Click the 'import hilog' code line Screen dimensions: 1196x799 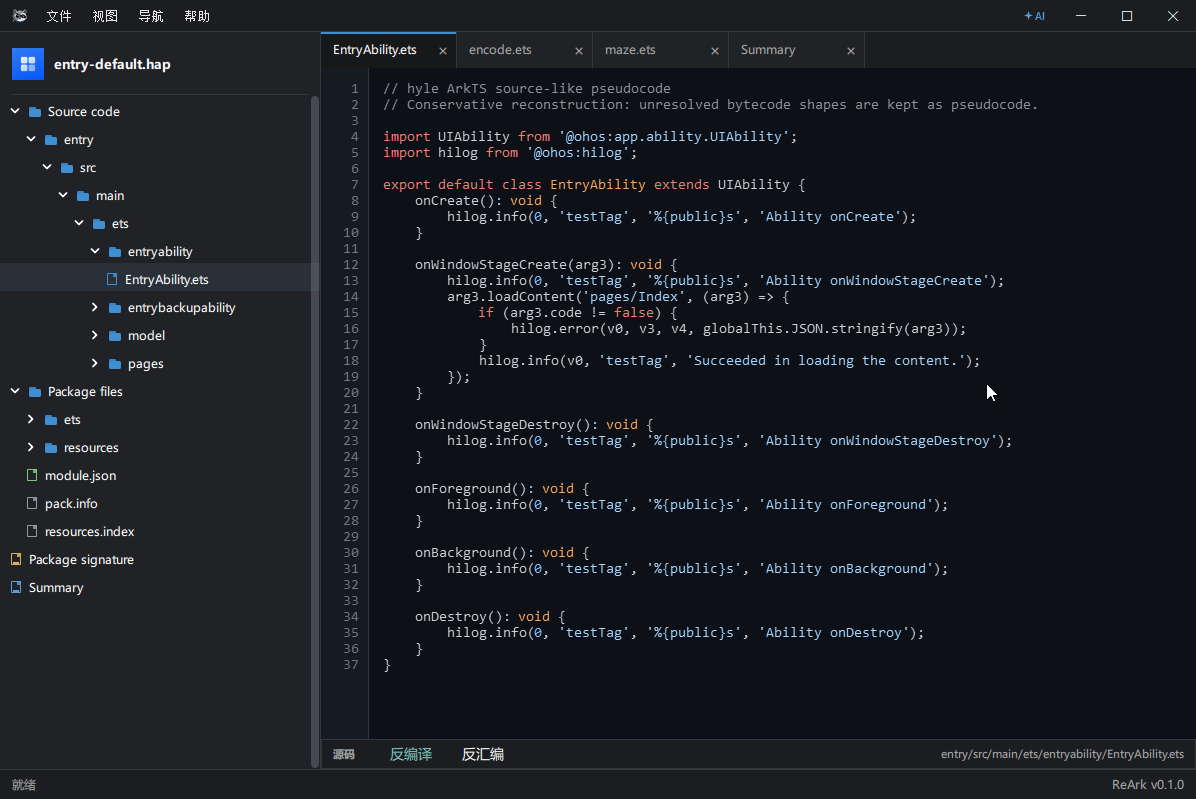[x=510, y=152]
